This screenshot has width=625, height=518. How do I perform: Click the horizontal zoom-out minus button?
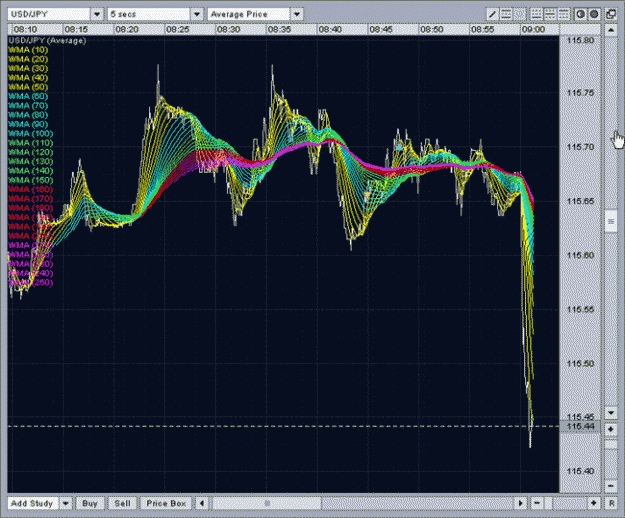click(x=537, y=503)
